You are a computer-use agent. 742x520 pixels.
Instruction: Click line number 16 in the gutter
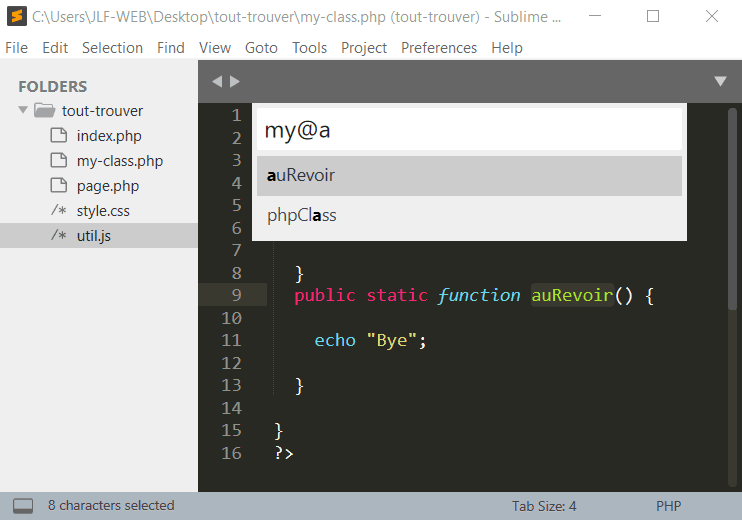tap(231, 453)
